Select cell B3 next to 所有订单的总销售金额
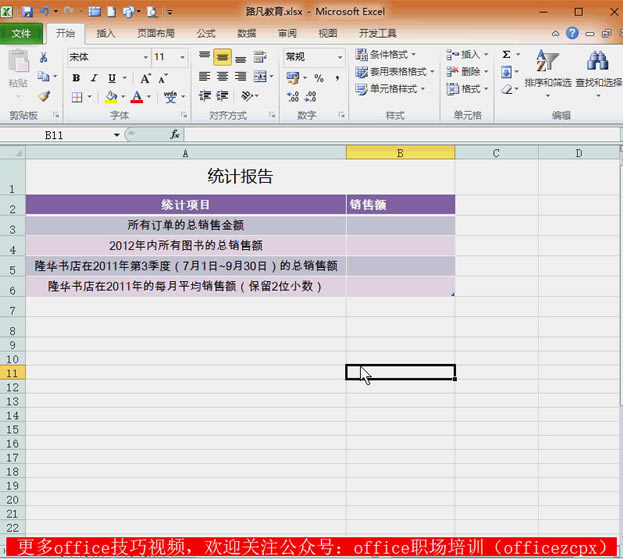This screenshot has width=623, height=559. pyautogui.click(x=400, y=226)
